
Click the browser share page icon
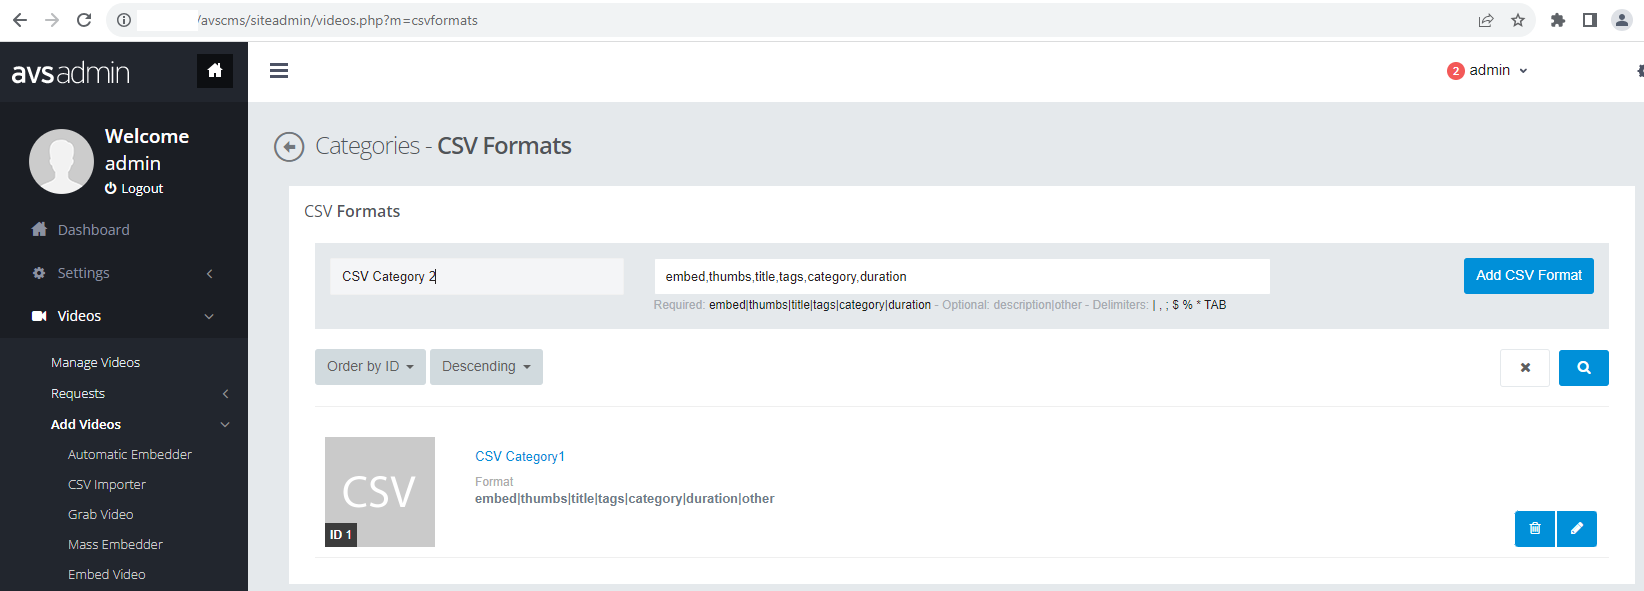coord(1486,20)
